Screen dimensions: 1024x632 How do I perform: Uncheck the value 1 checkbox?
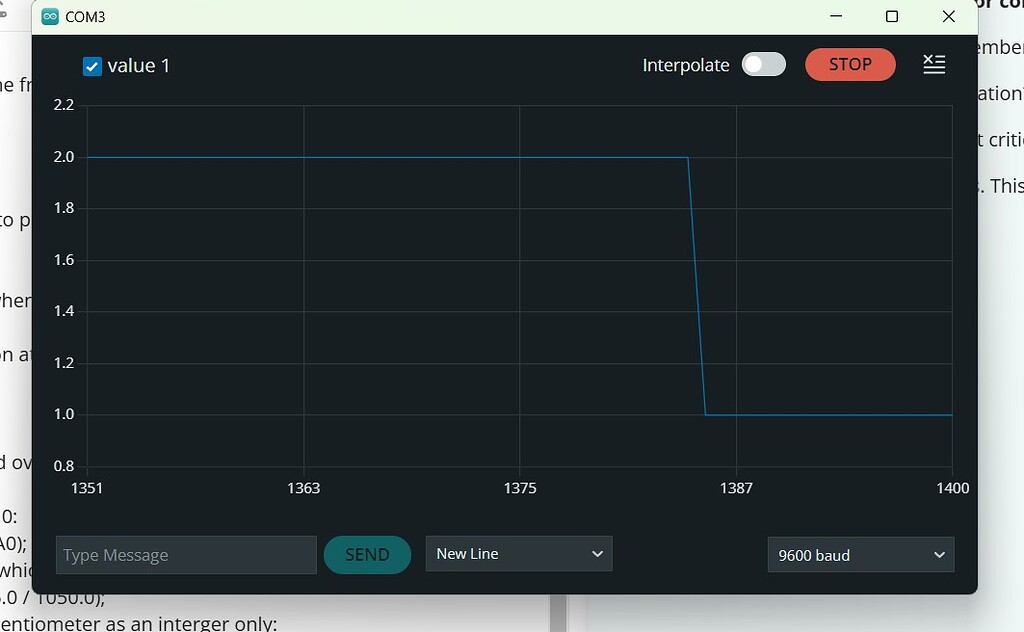point(92,66)
